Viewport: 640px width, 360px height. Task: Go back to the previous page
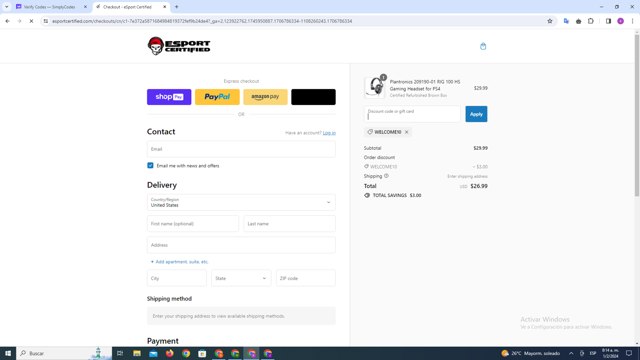pos(7,21)
